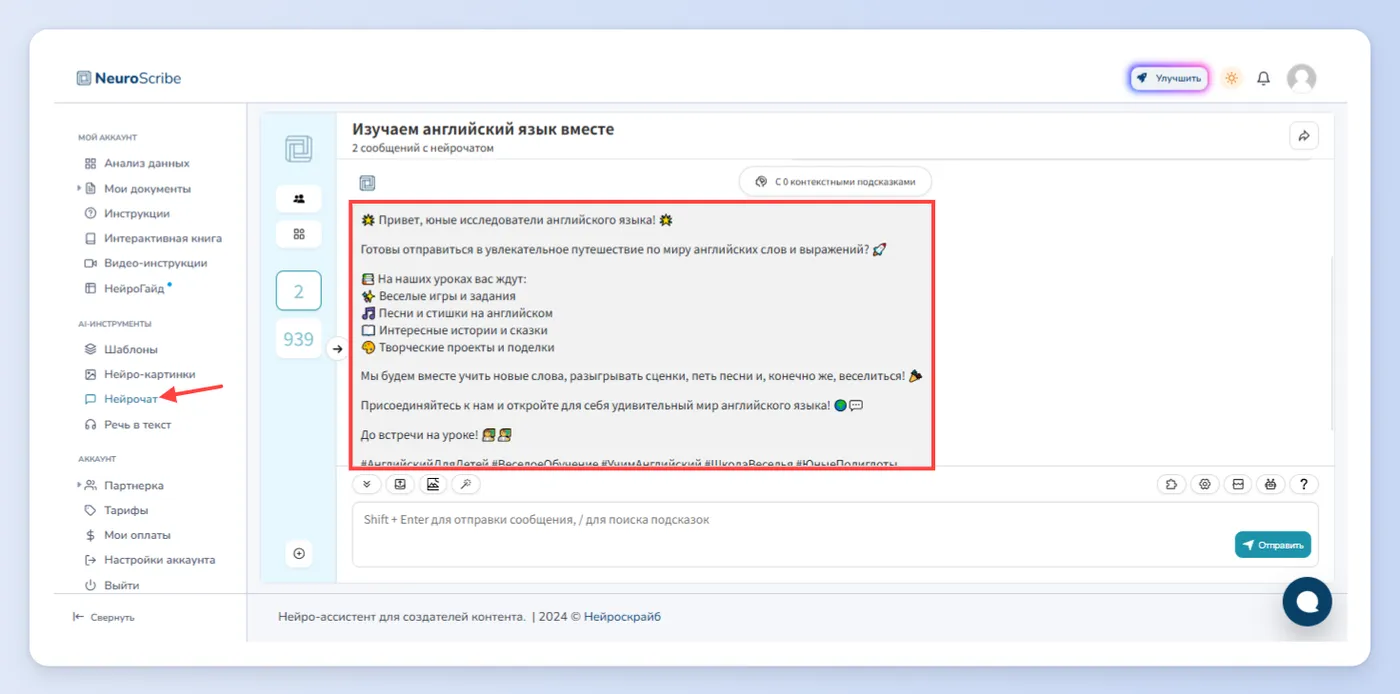Expand chat panel with arrow button
Viewport: 1400px width, 694px height.
337,348
